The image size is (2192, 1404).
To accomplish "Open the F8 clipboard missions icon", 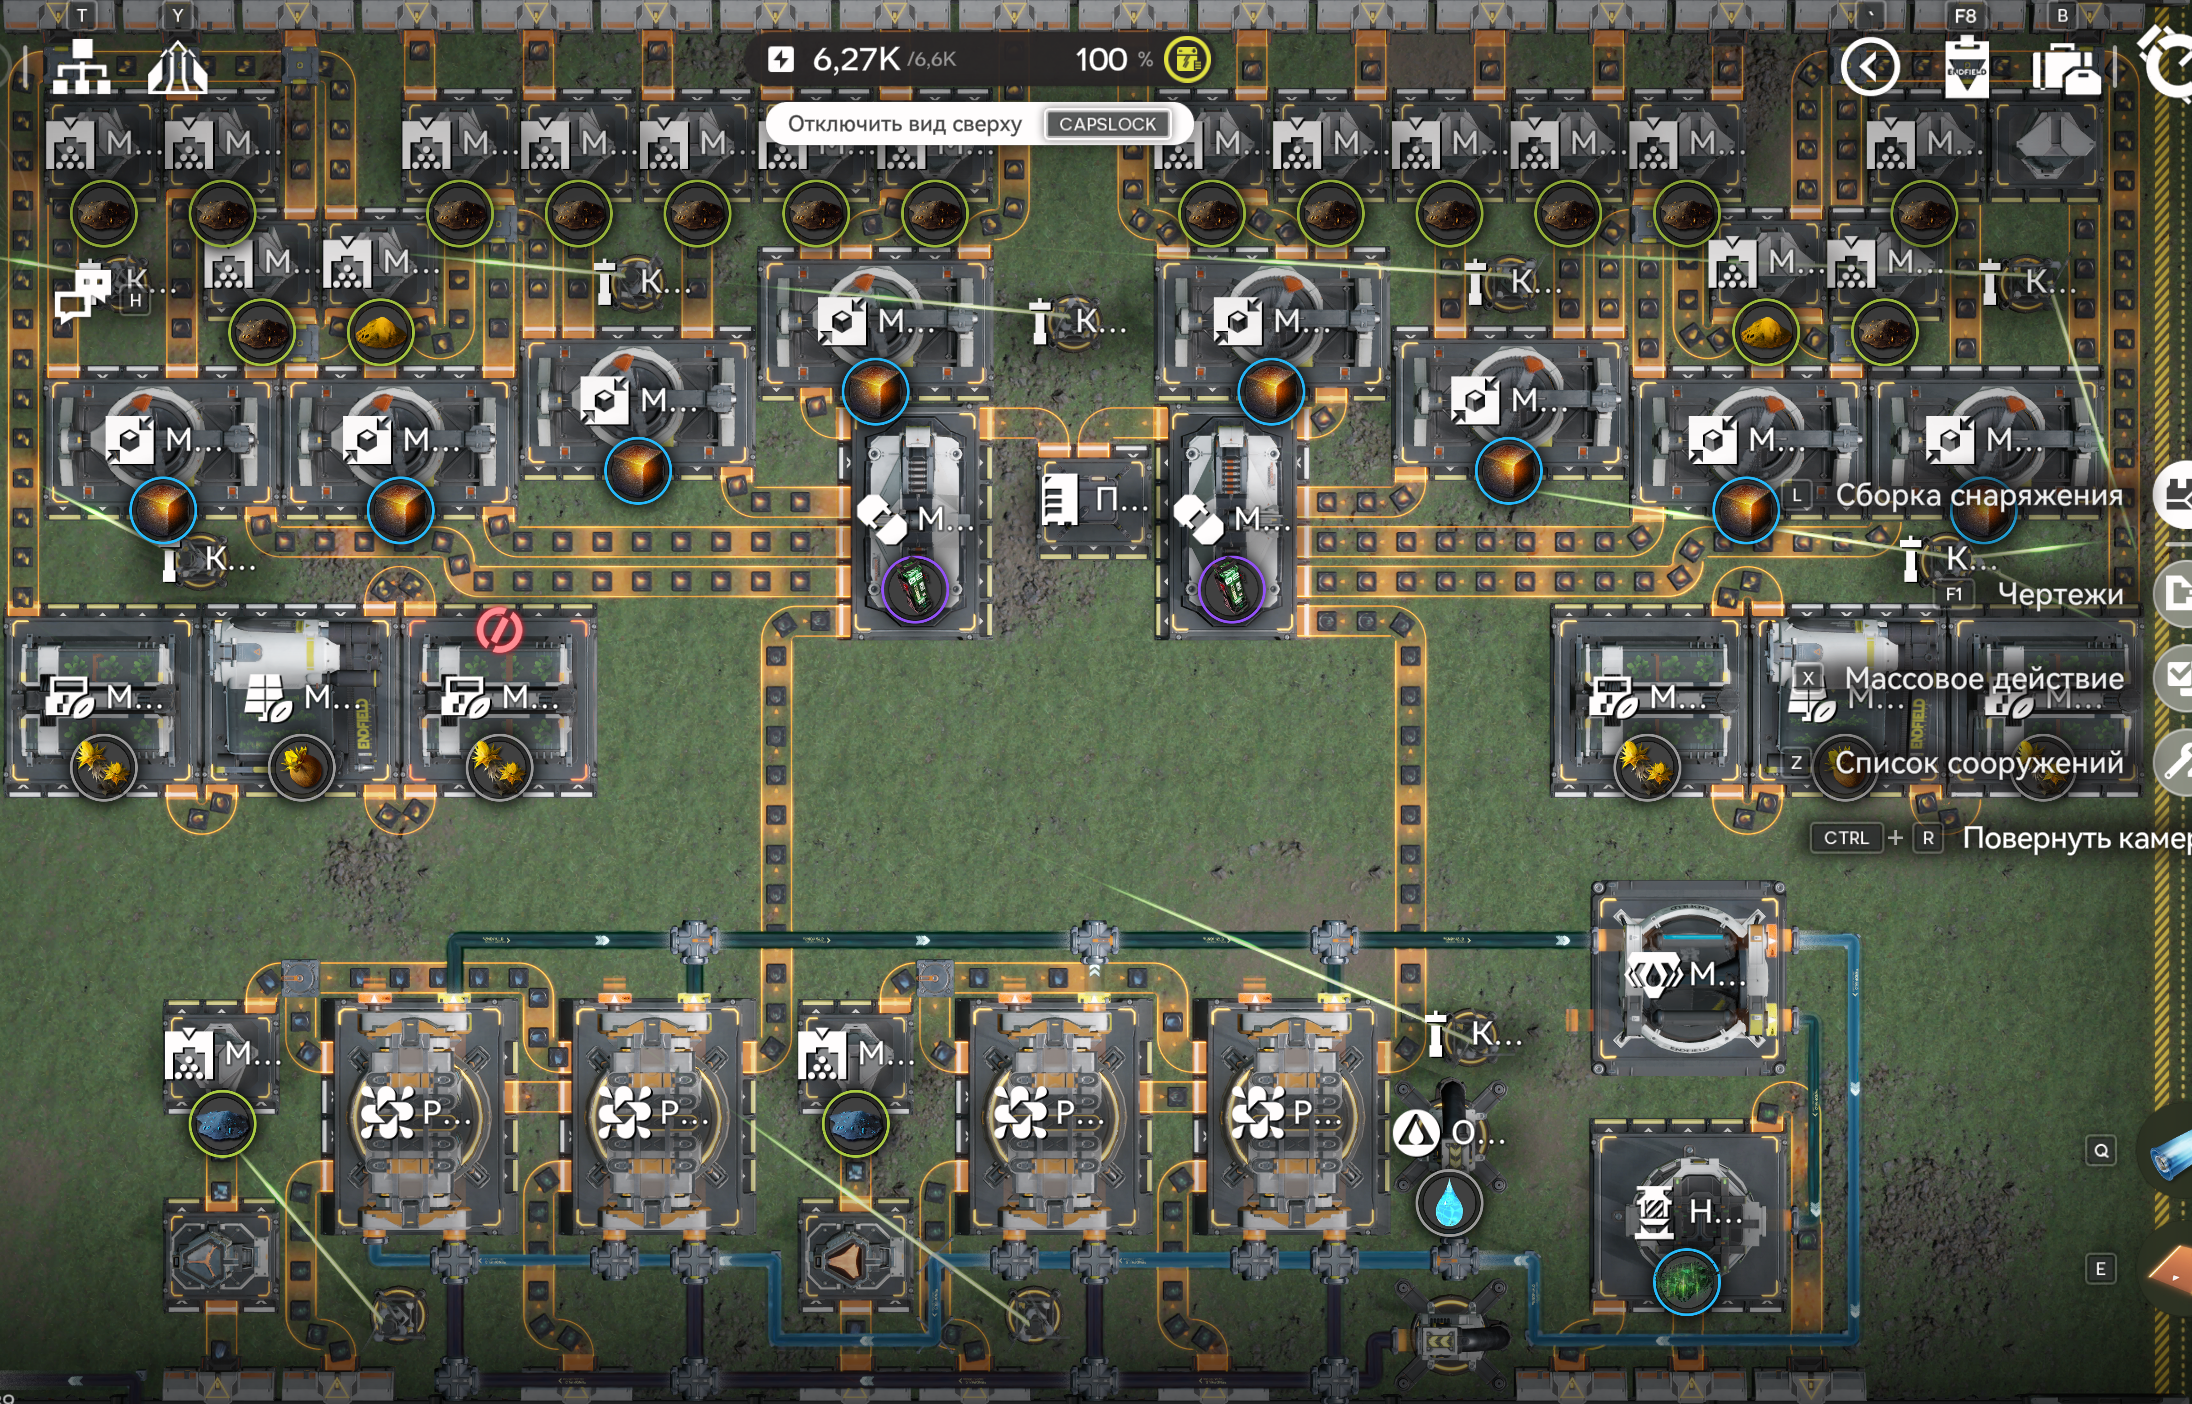I will coord(1966,68).
